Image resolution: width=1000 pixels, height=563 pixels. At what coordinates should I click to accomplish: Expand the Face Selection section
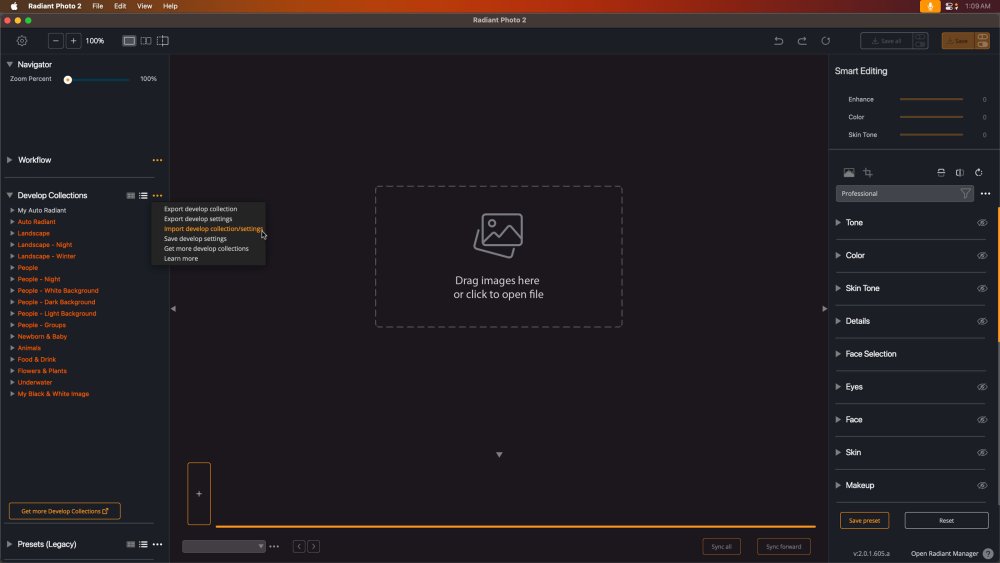coord(838,354)
